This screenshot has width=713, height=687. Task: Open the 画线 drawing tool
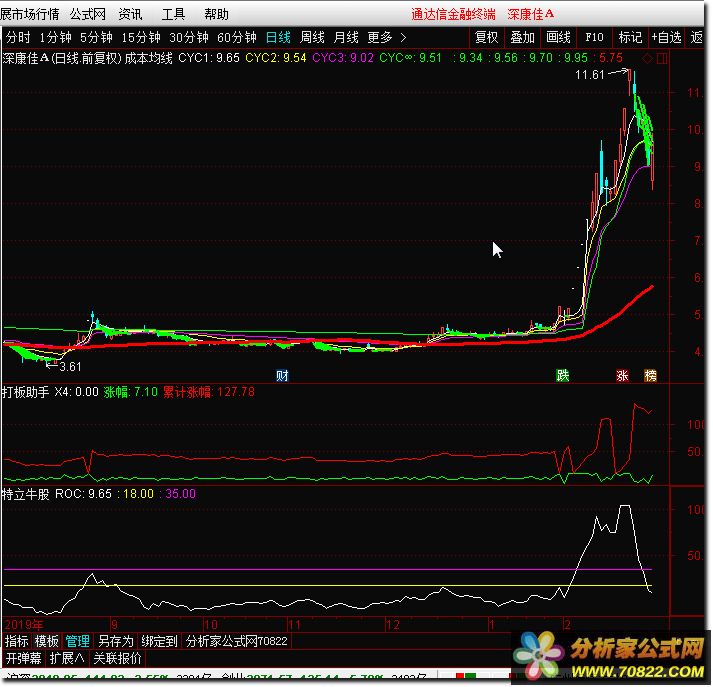[x=559, y=37]
